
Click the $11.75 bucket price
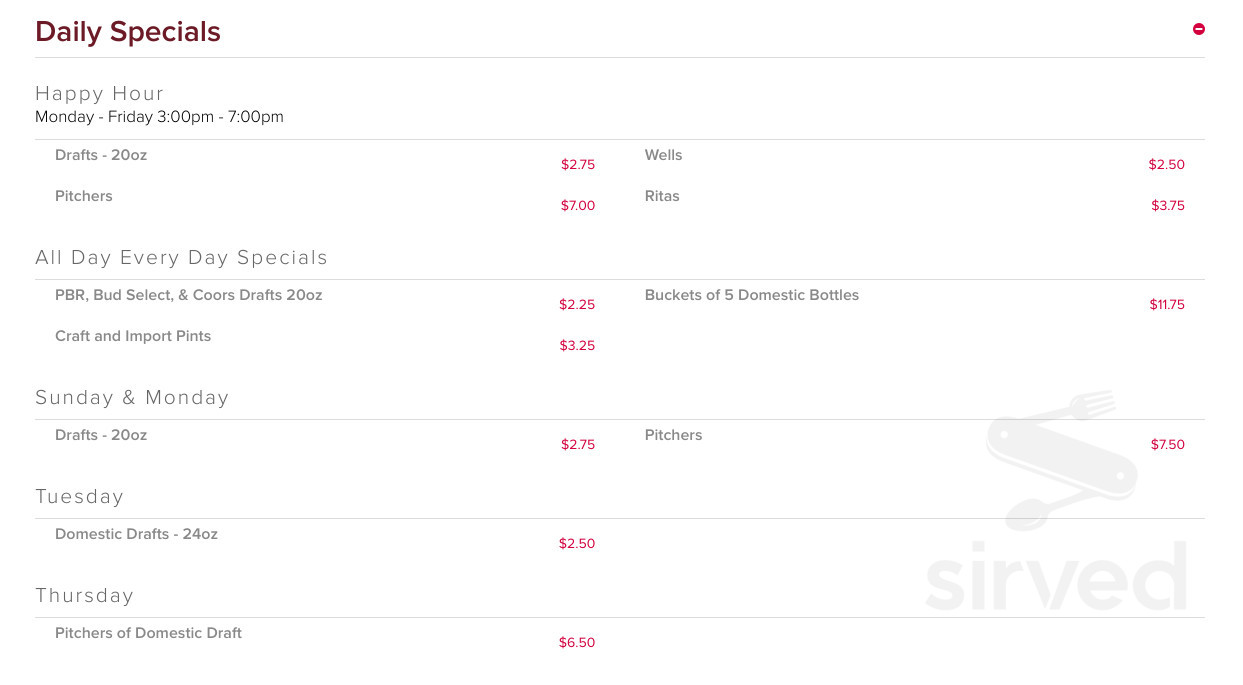[x=1167, y=304]
